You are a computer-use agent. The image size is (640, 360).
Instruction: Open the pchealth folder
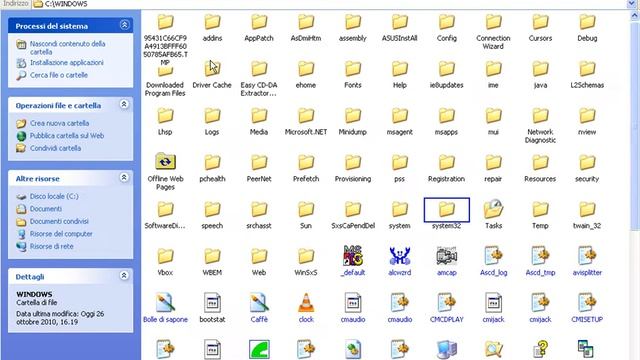pos(212,163)
